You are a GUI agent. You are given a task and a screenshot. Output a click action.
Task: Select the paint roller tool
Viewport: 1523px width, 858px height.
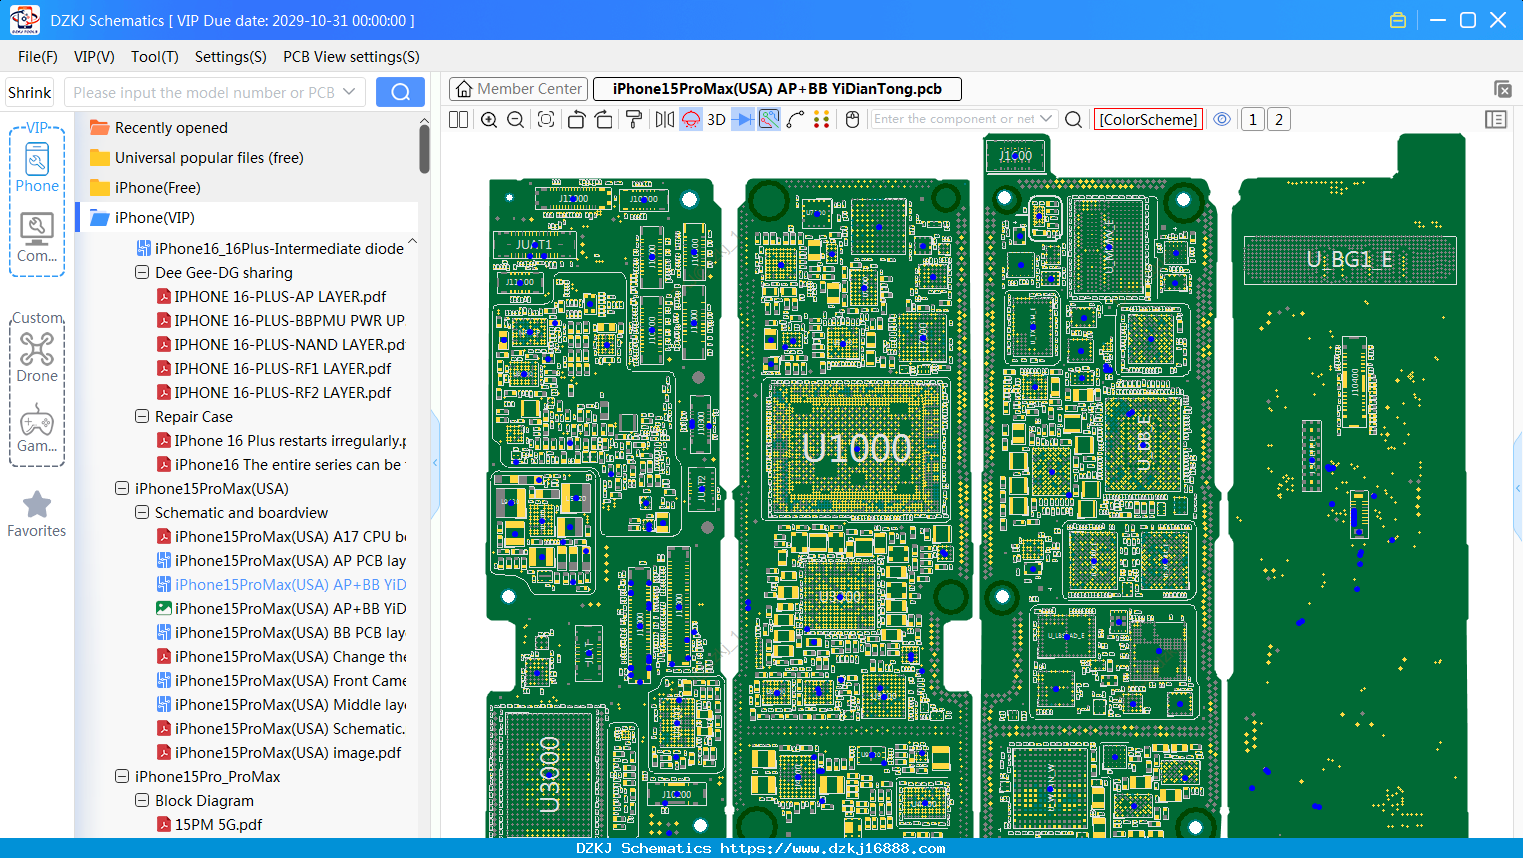point(634,120)
